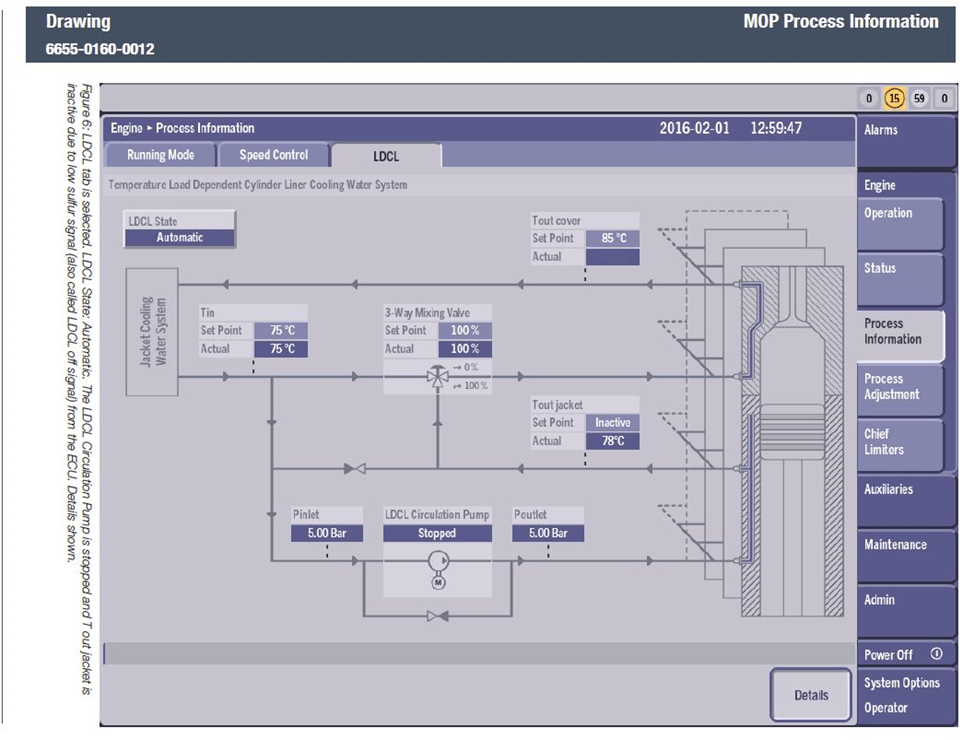Screen dimensions: 975x740
Task: Select the Tin Set Point 75 °C field
Action: coord(280,330)
